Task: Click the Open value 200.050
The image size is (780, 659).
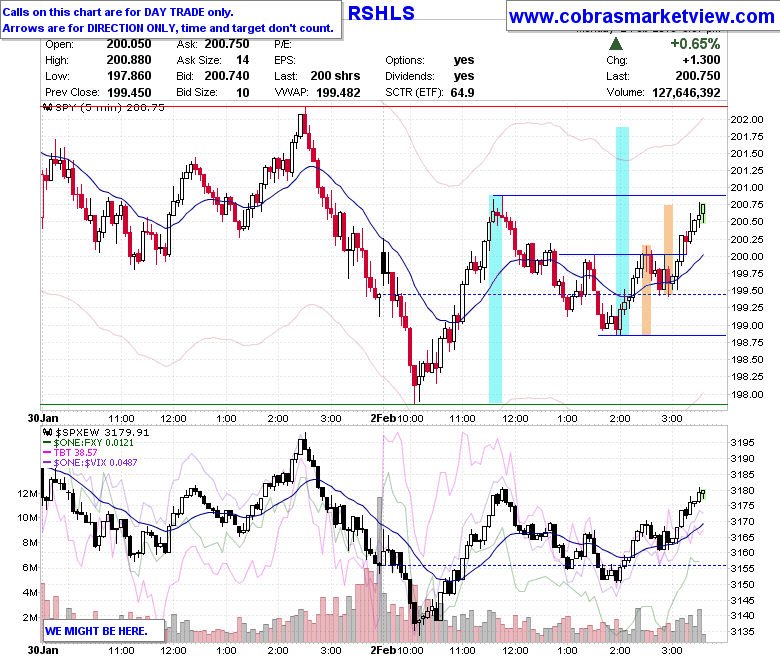Action: 129,44
